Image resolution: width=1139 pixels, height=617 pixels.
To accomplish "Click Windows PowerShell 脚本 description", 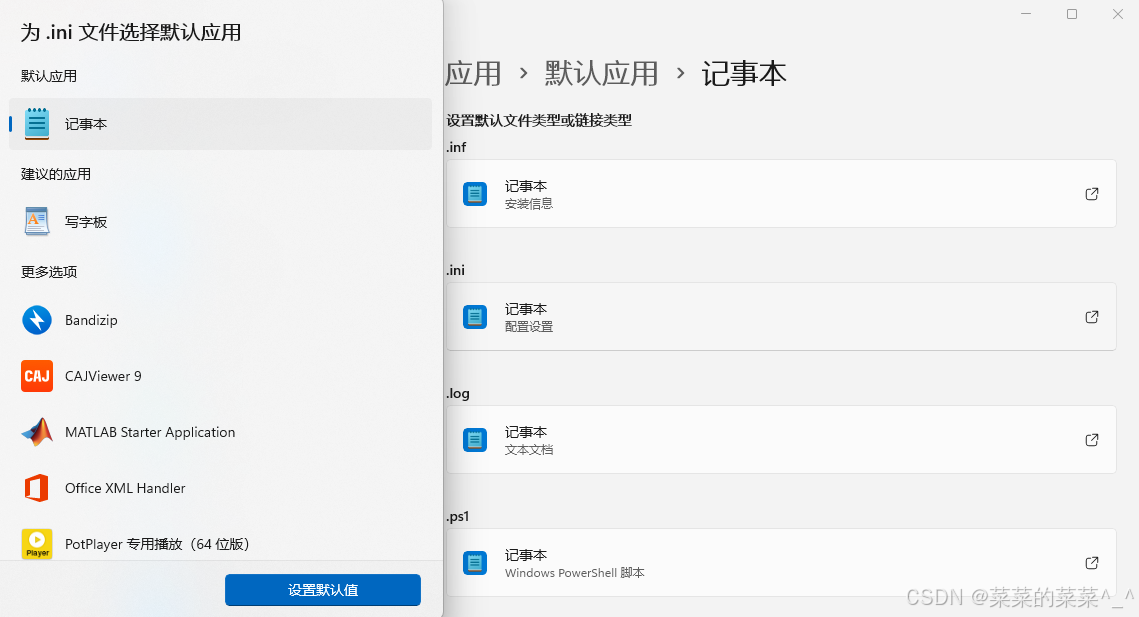I will click(x=575, y=573).
